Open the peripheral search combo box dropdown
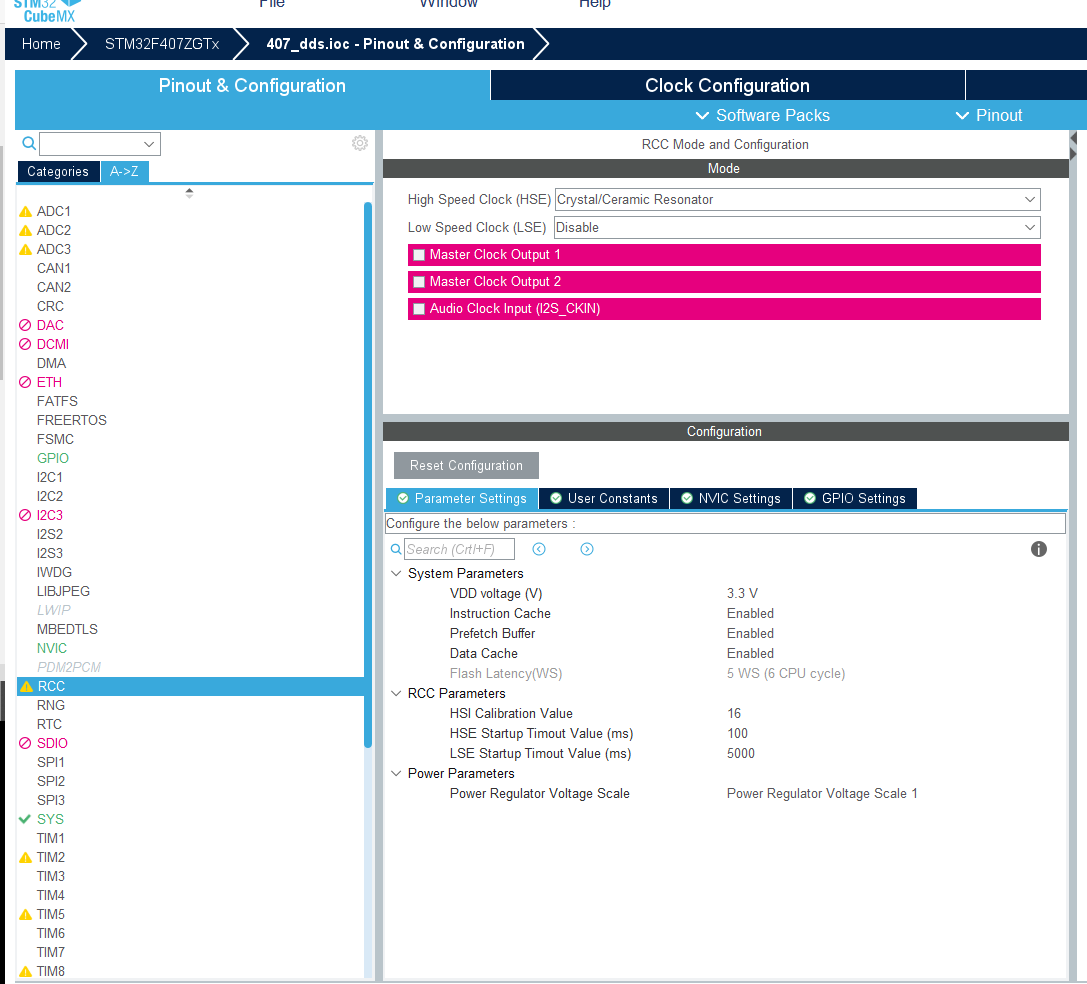This screenshot has width=1087, height=984. tap(148, 144)
